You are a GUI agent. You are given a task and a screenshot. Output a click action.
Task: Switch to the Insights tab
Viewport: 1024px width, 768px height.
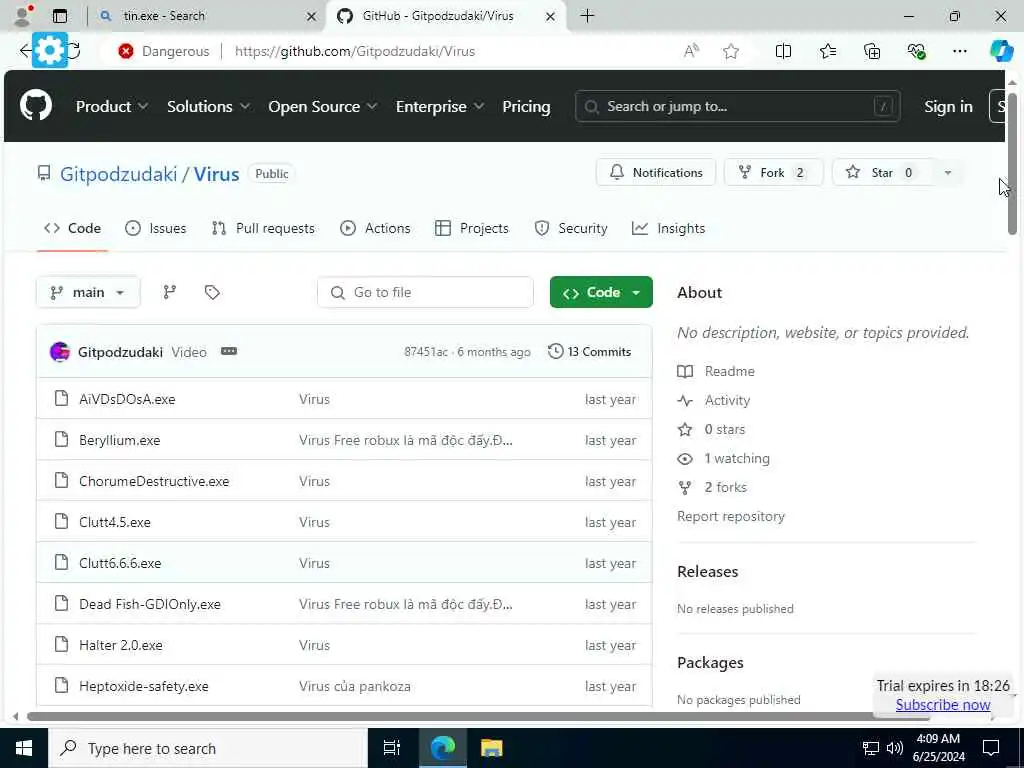pos(669,228)
